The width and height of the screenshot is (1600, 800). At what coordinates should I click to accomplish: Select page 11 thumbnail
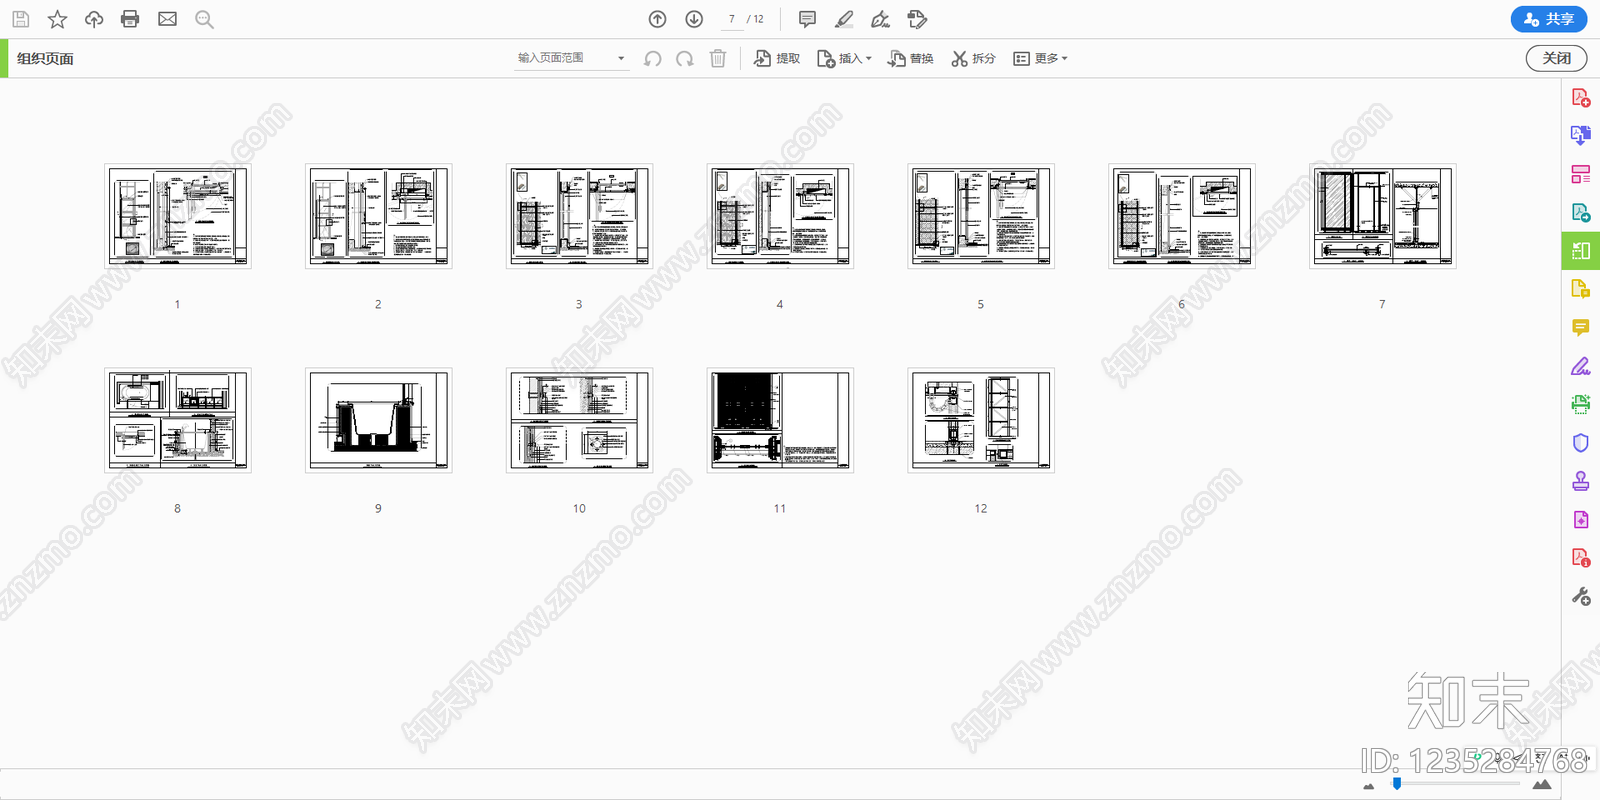pos(780,420)
